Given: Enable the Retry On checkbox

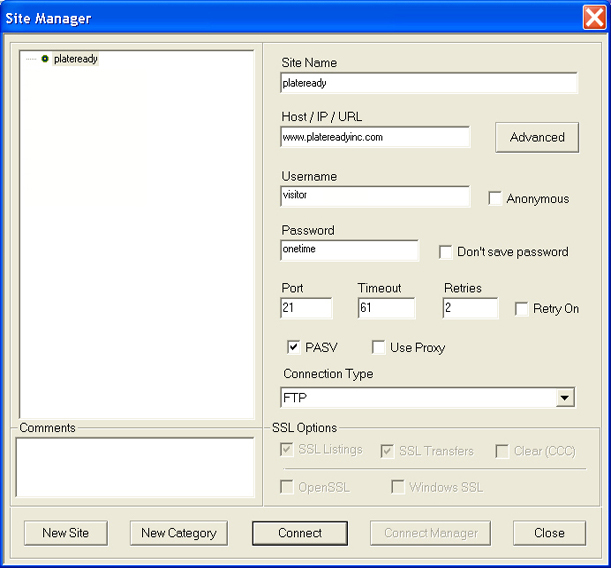Looking at the screenshot, I should coord(521,309).
